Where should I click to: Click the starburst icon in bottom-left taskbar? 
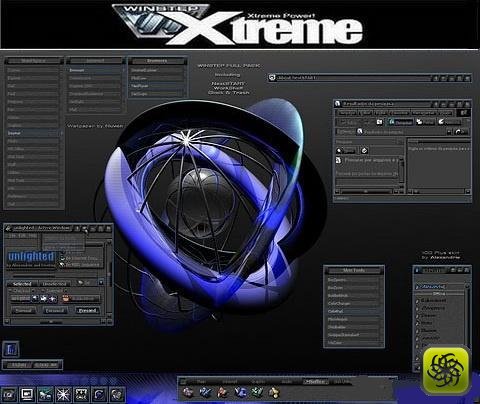[x=63, y=394]
